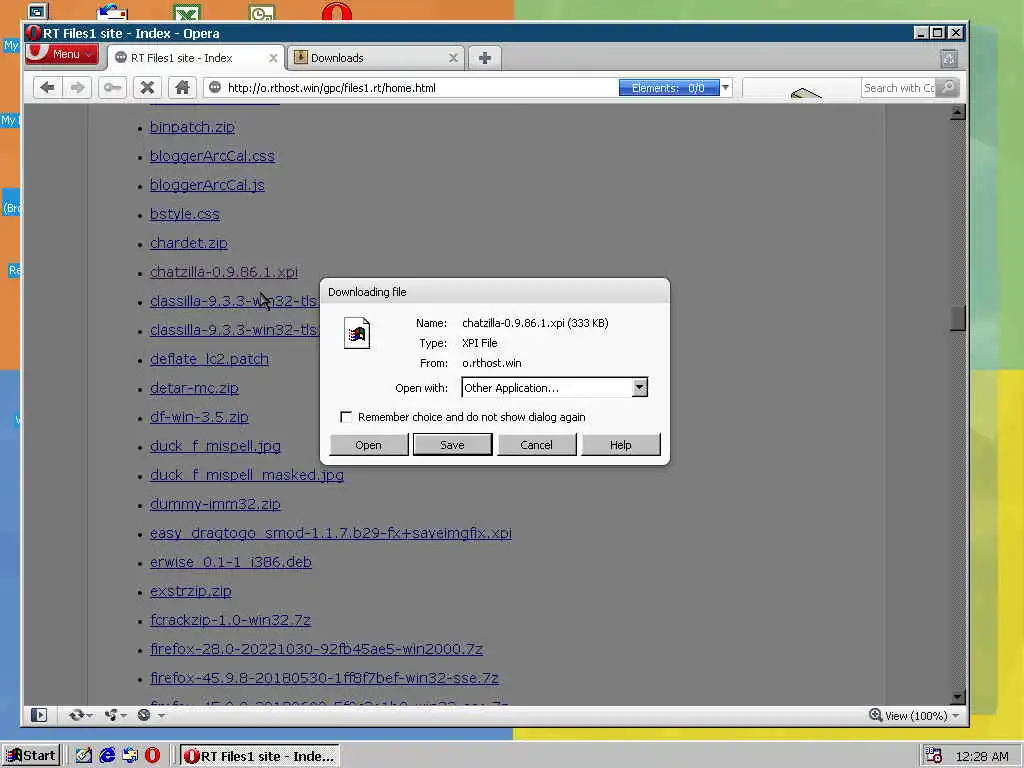Cancel the file download dialog
The height and width of the screenshot is (768, 1024).
click(x=536, y=445)
